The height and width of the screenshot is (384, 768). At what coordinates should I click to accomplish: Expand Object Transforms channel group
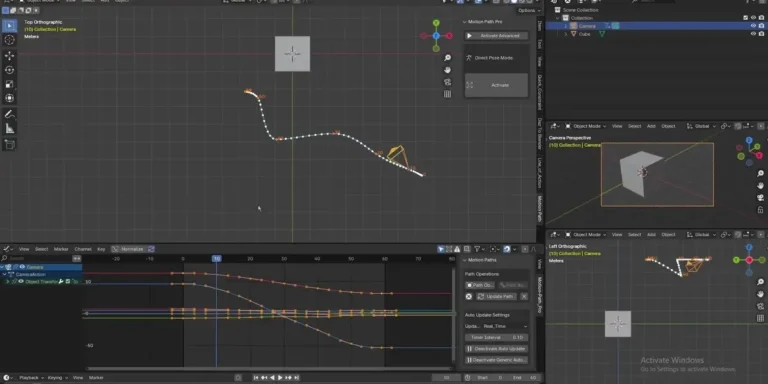click(7, 282)
